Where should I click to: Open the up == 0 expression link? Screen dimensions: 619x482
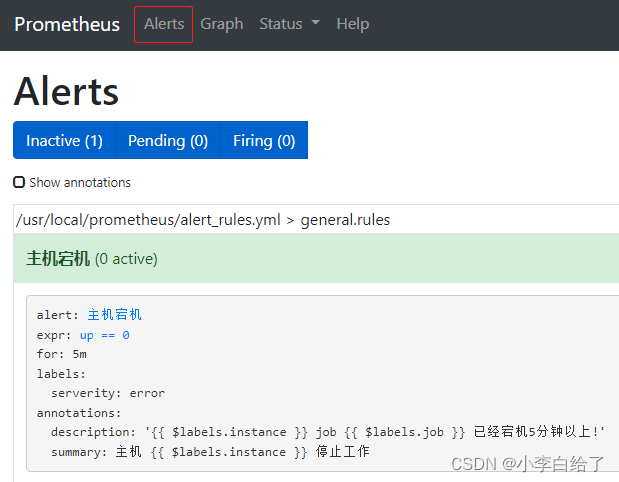click(105, 335)
